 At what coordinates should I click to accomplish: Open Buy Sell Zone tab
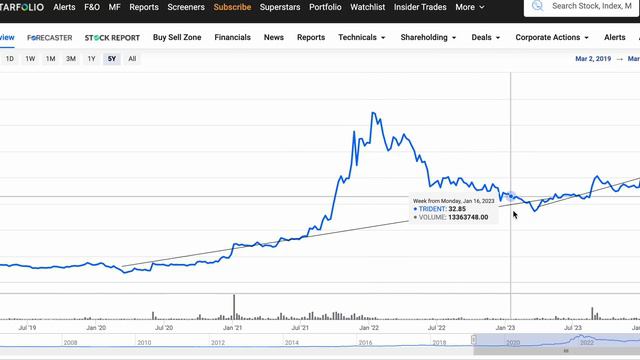click(x=177, y=37)
